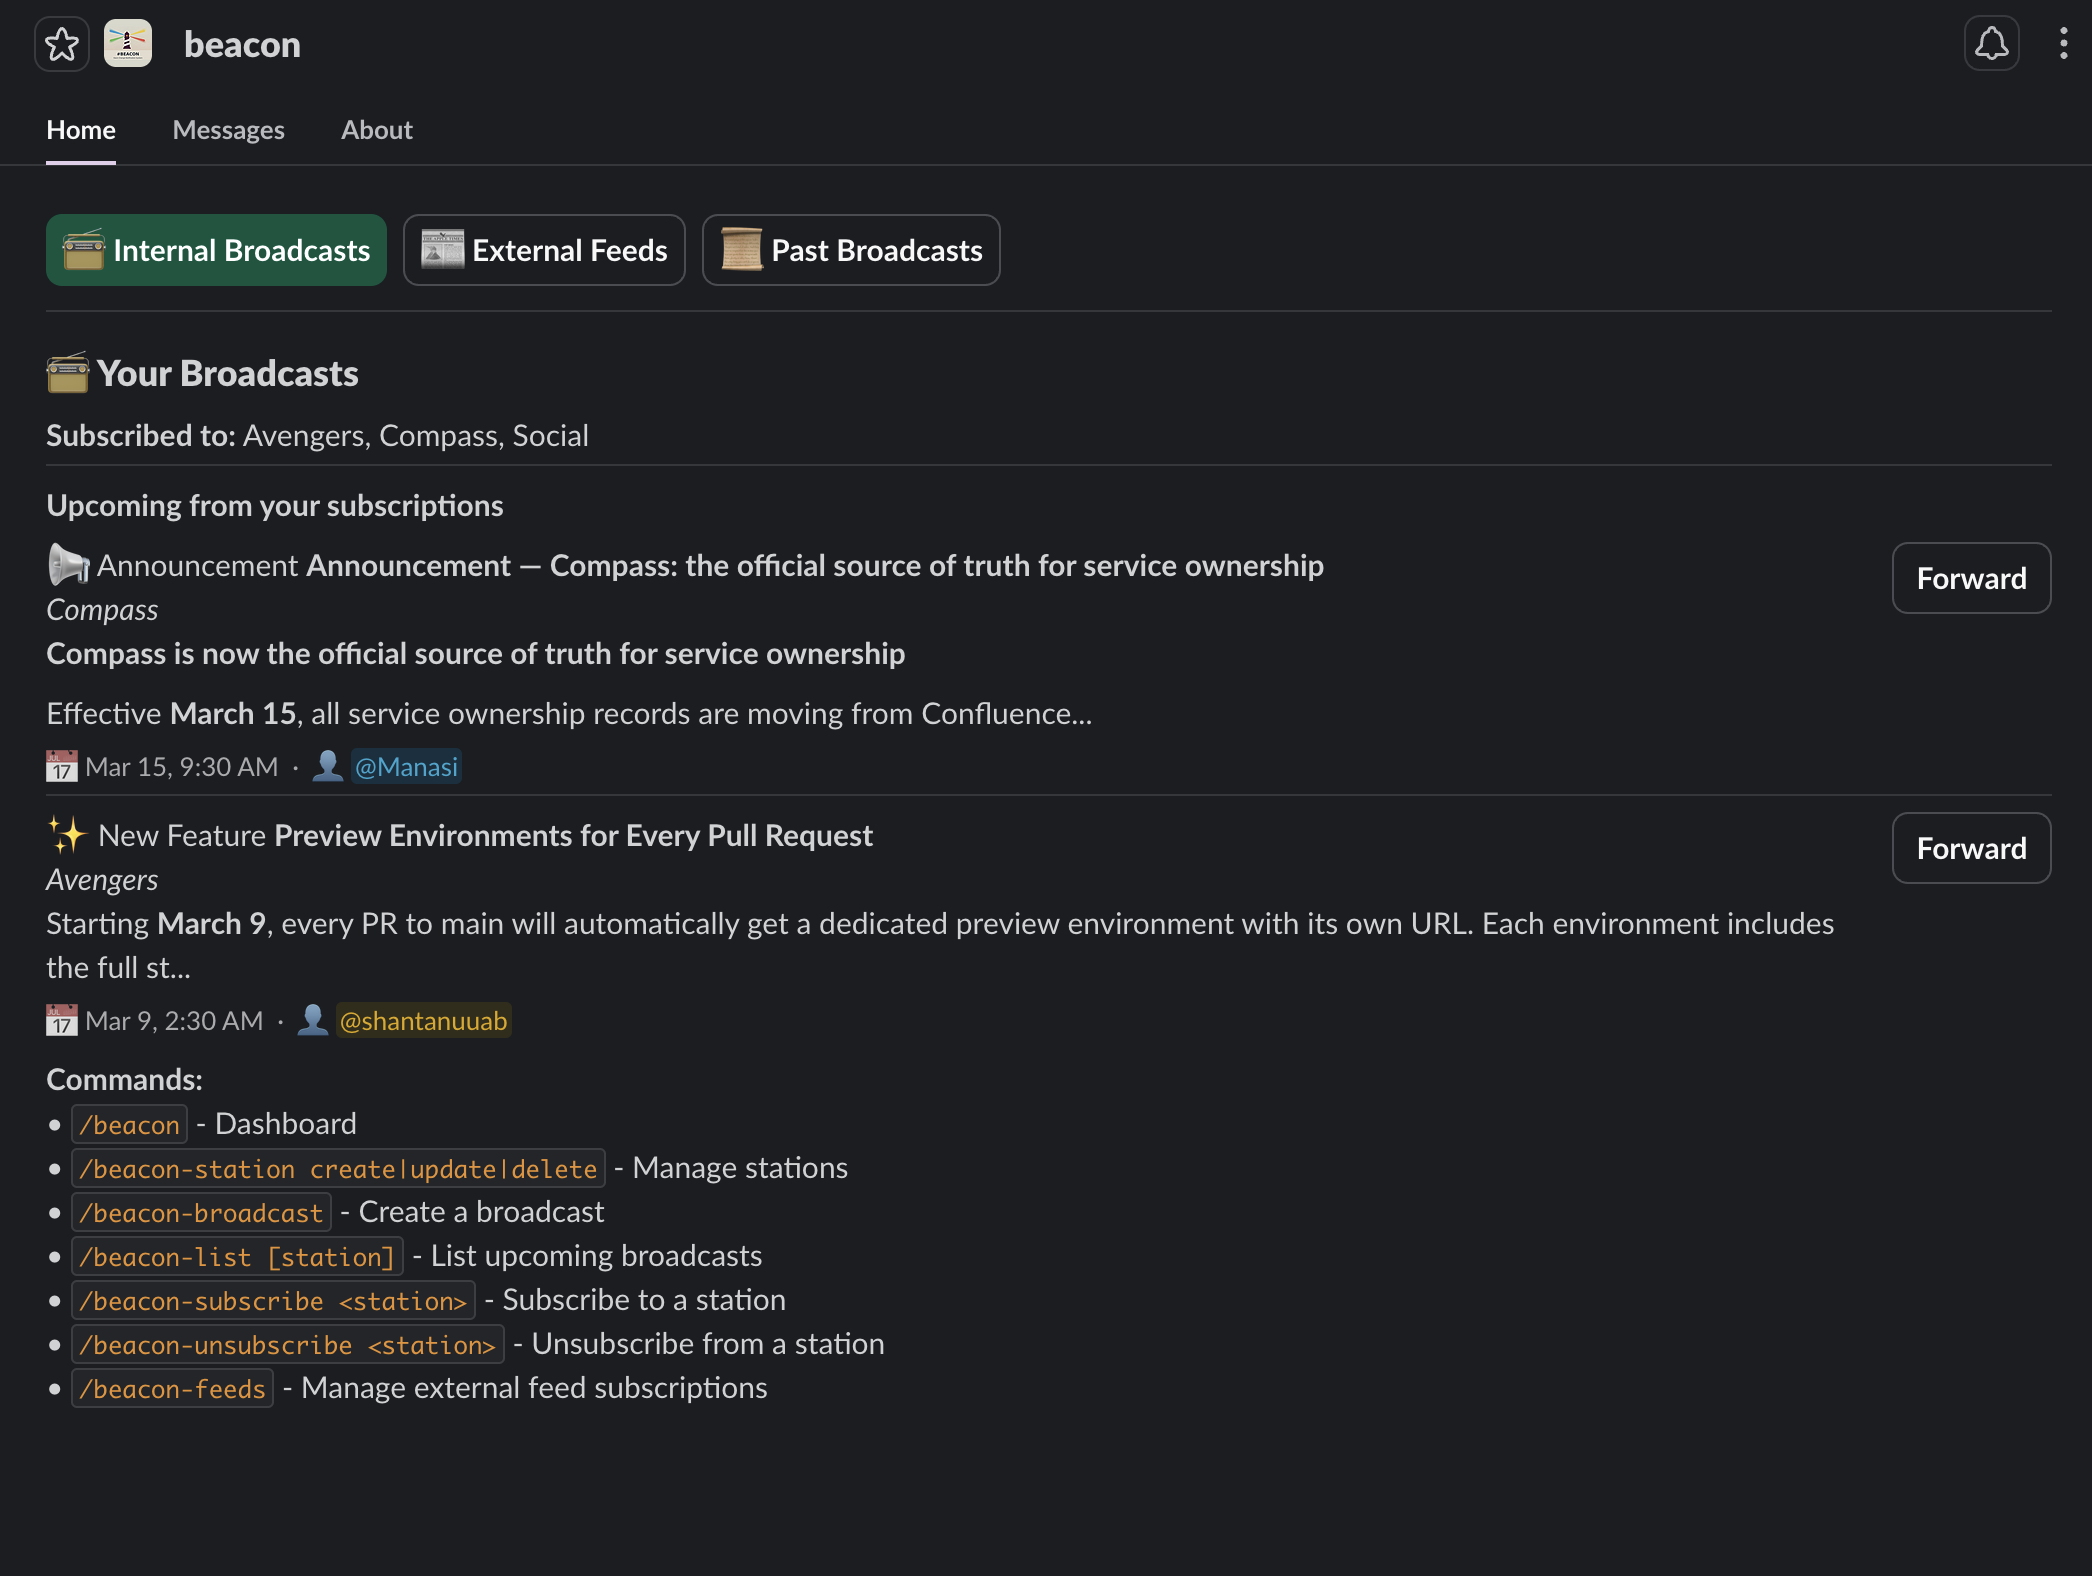The width and height of the screenshot is (2092, 1576).
Task: Switch to the Messages tab
Action: (228, 130)
